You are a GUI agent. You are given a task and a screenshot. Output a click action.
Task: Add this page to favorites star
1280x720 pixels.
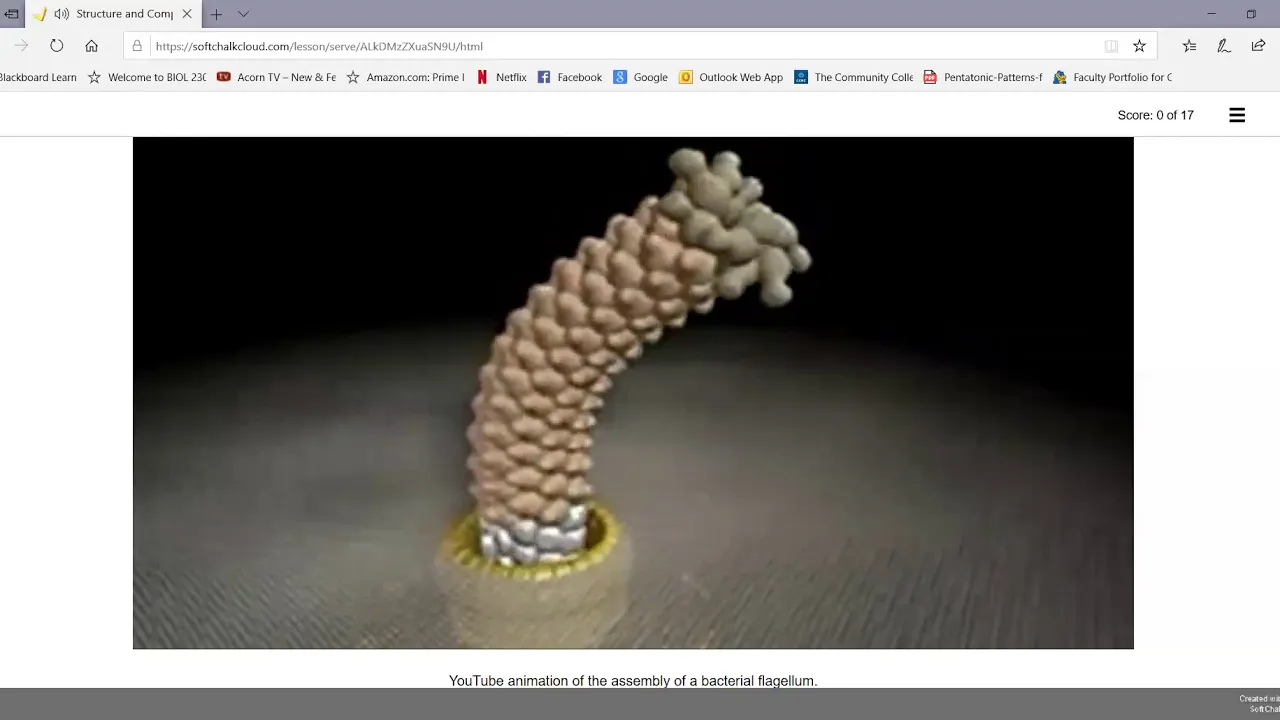point(1139,46)
